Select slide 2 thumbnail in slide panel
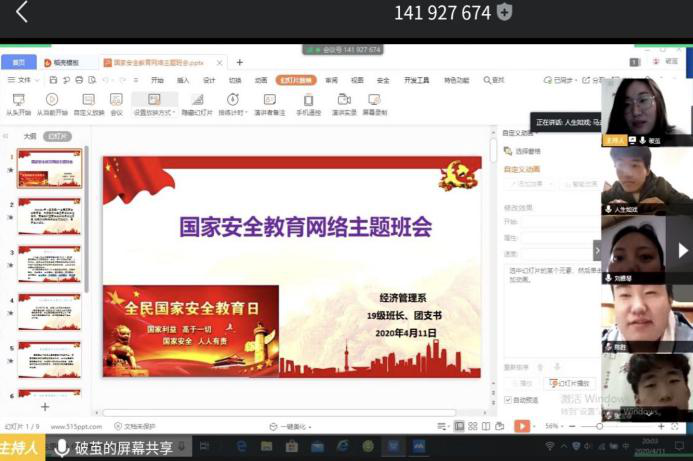Screen dimensions: 693x461 [x=49, y=215]
